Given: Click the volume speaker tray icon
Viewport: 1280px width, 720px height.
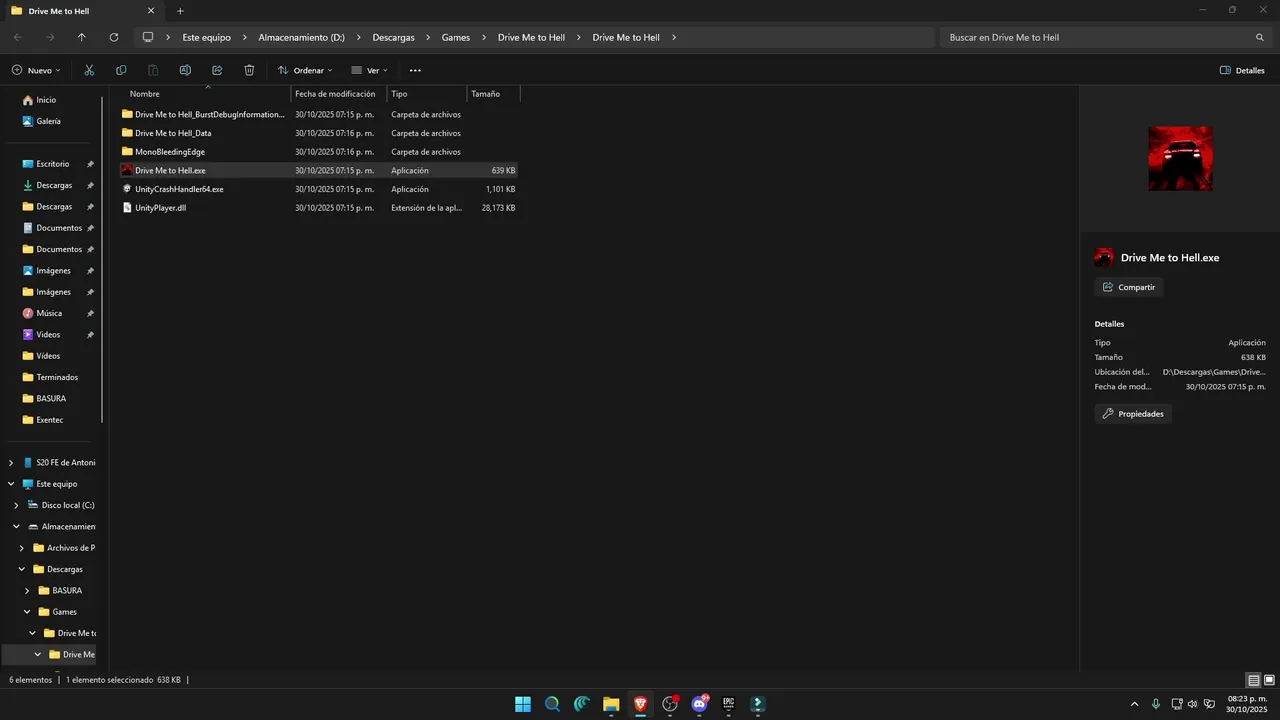Looking at the screenshot, I should (1192, 704).
